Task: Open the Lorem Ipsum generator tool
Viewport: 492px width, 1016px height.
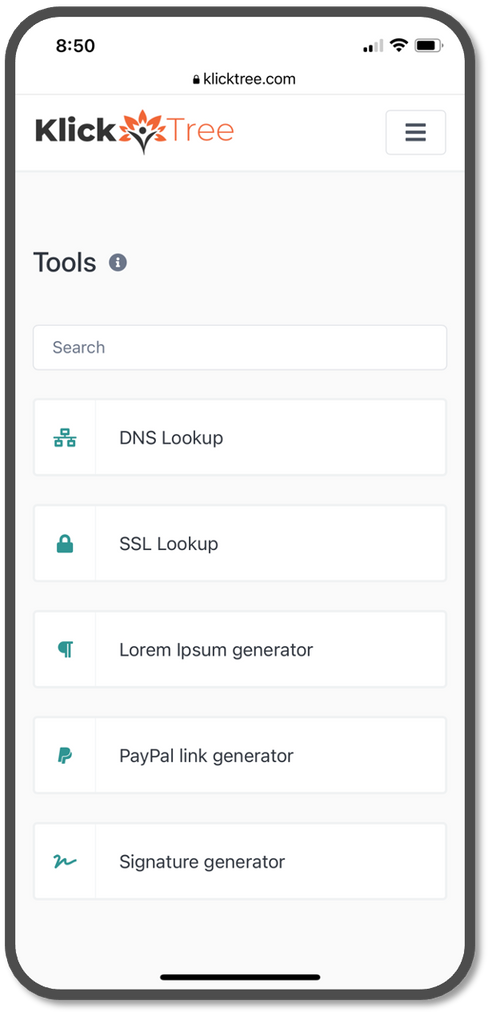Action: [x=240, y=649]
